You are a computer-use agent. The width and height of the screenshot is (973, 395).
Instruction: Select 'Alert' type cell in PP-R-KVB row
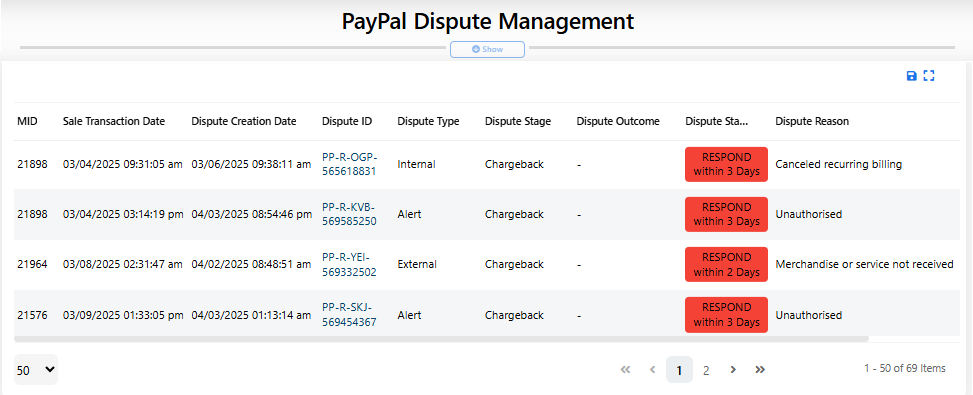point(409,214)
